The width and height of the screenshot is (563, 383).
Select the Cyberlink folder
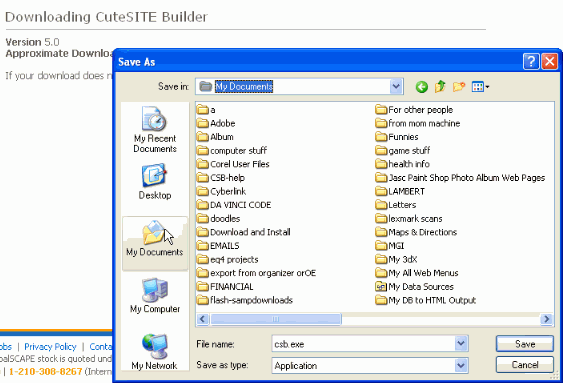[x=222, y=192]
